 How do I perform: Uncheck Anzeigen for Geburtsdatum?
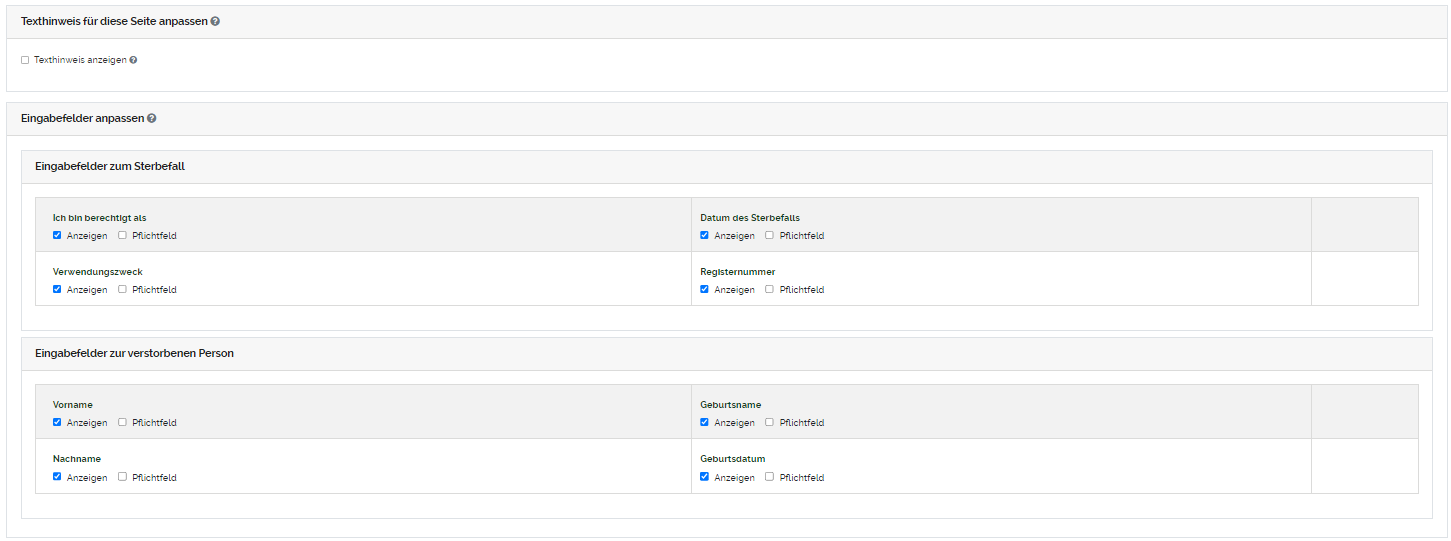click(704, 476)
